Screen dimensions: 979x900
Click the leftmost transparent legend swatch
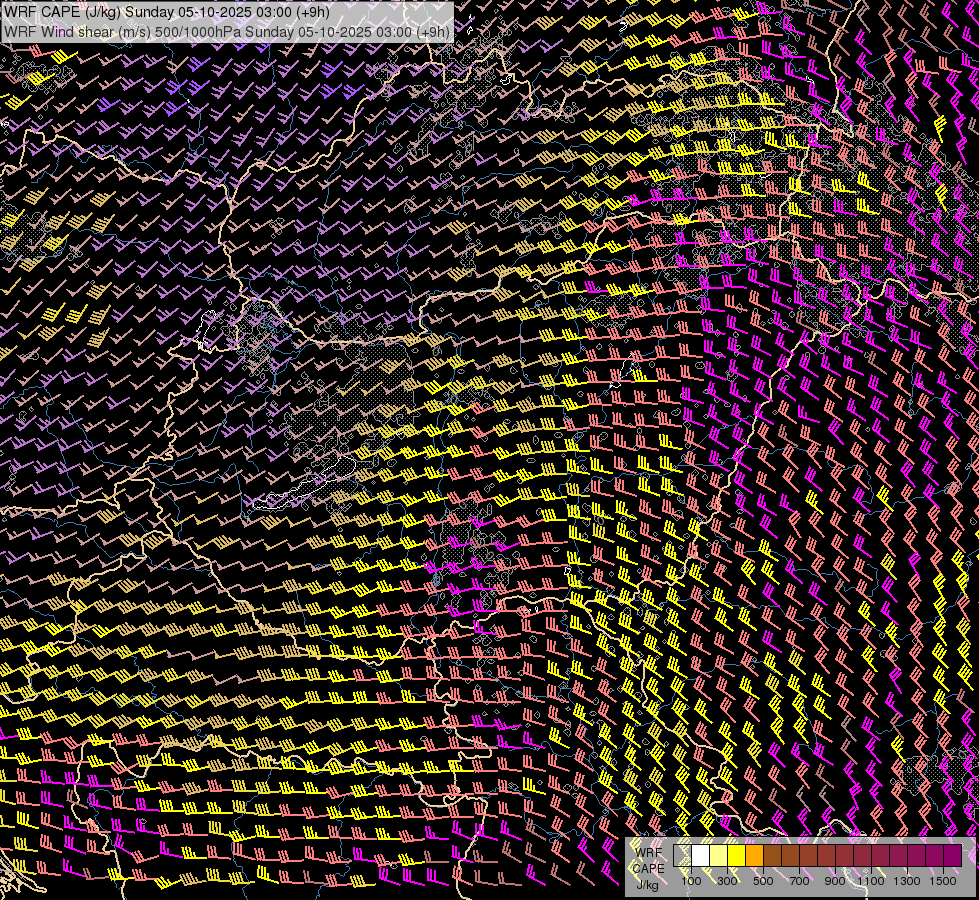pyautogui.click(x=683, y=856)
